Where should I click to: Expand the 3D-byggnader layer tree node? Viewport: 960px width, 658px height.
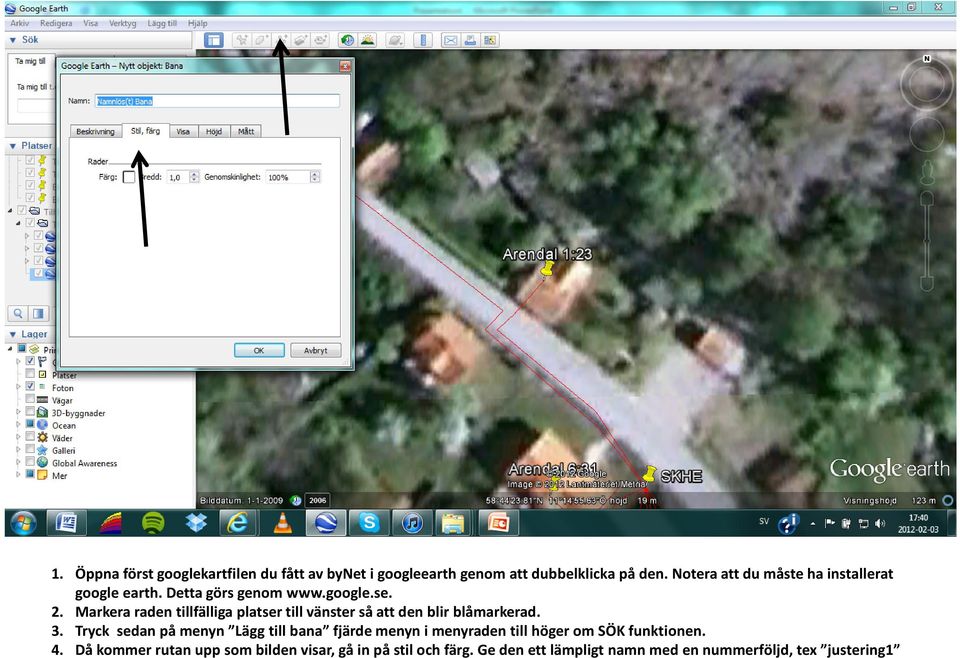18,413
